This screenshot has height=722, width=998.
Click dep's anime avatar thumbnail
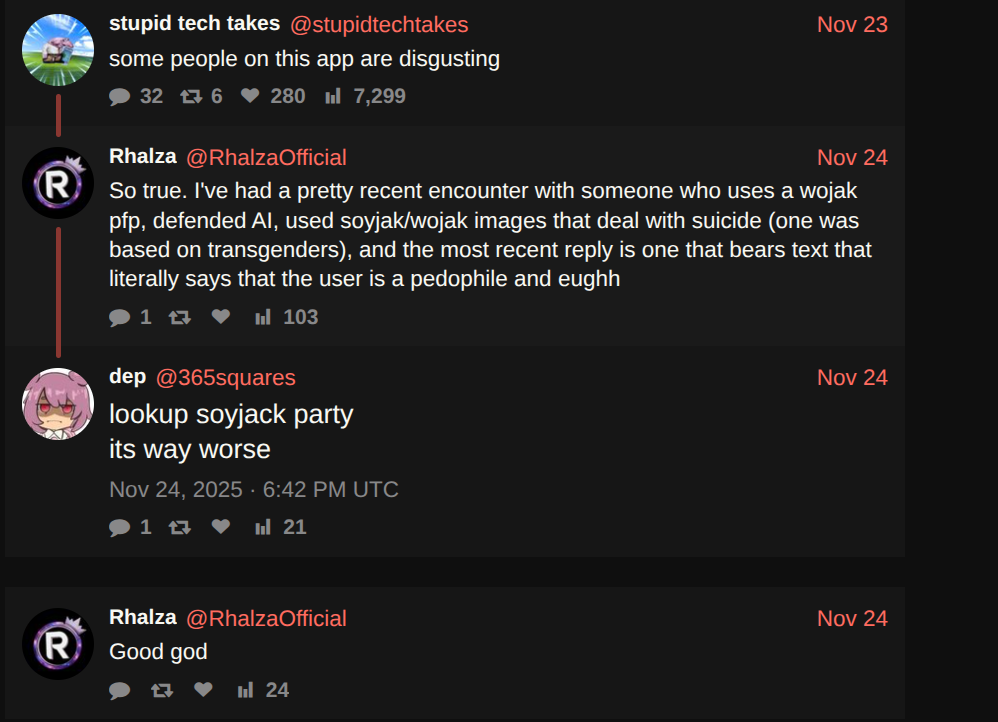click(58, 403)
